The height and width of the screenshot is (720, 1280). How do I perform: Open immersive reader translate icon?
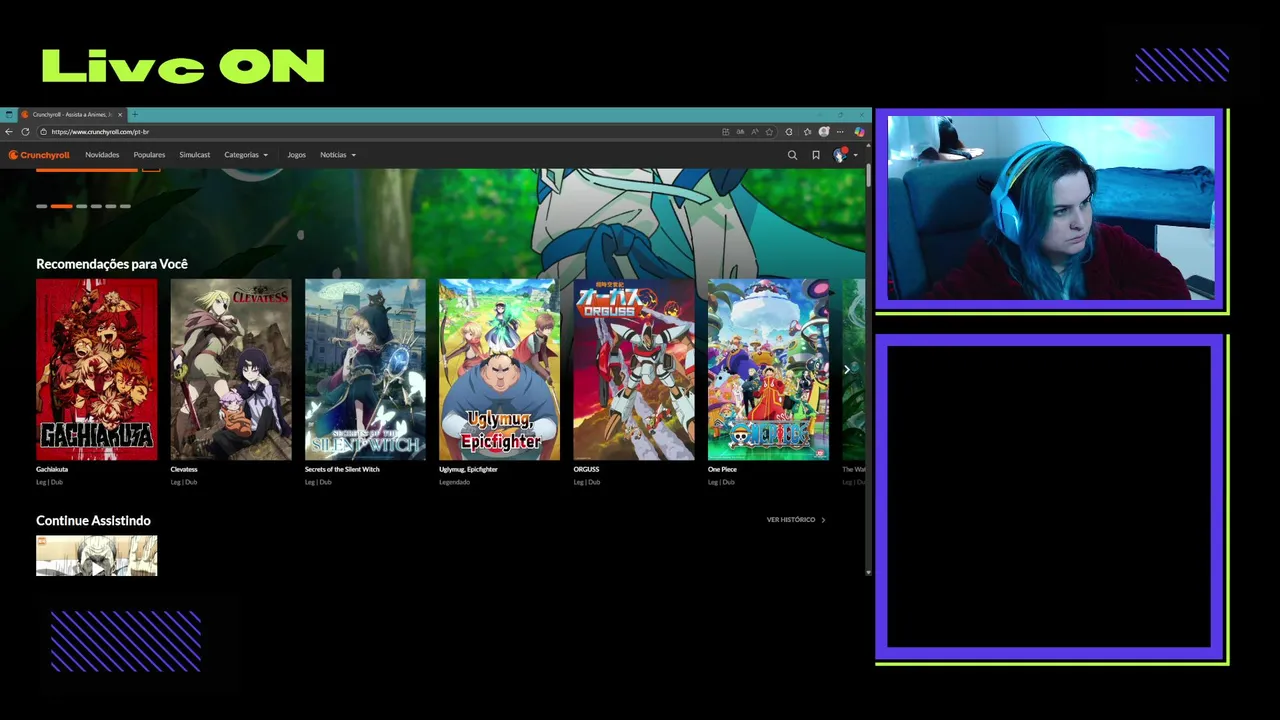740,132
